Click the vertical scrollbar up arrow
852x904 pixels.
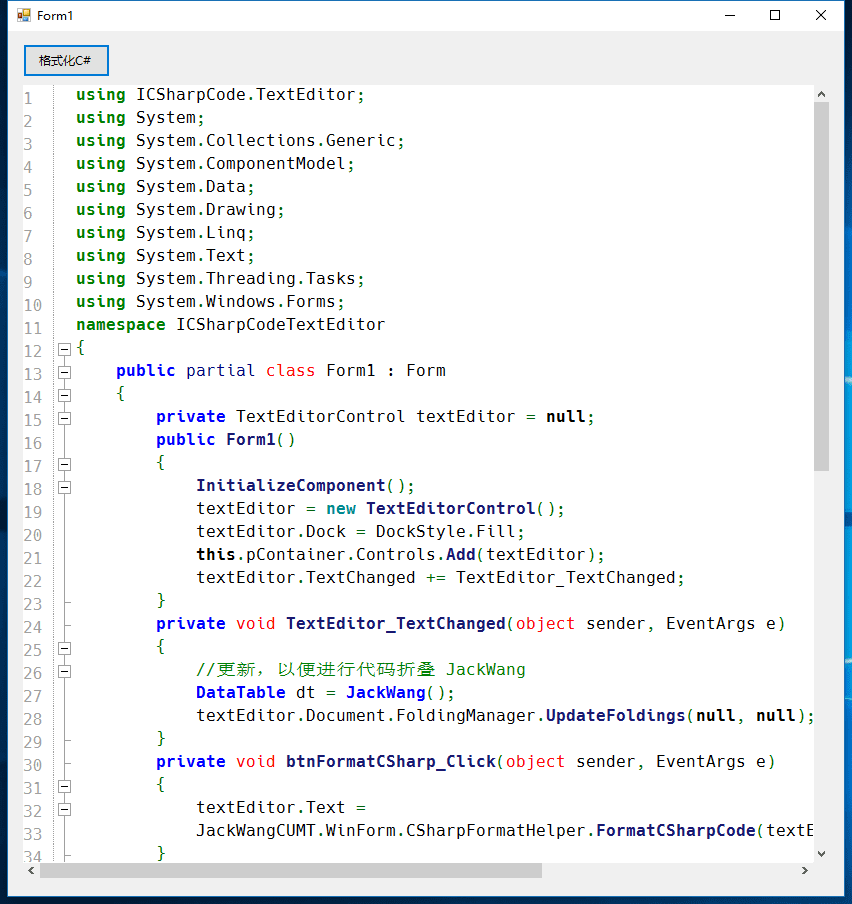click(822, 93)
